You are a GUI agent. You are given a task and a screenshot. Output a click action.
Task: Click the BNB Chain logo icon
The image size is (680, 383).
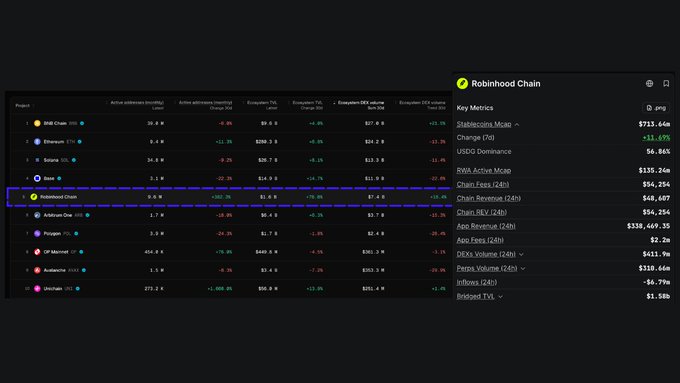click(x=37, y=123)
